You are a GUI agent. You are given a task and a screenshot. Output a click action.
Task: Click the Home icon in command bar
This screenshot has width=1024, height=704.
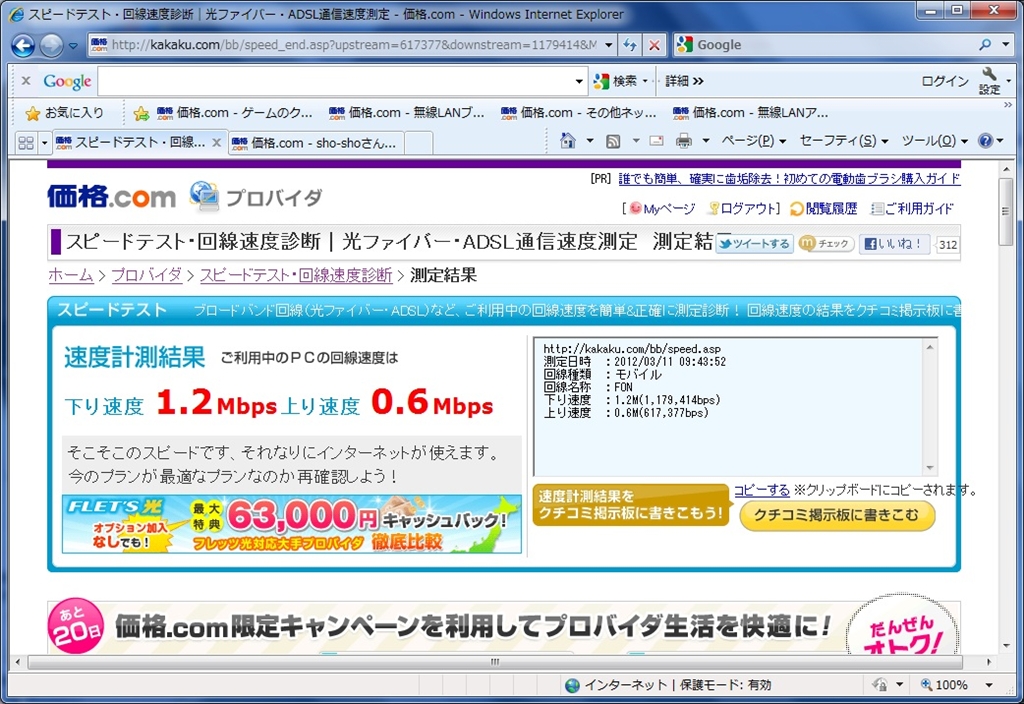click(x=568, y=141)
